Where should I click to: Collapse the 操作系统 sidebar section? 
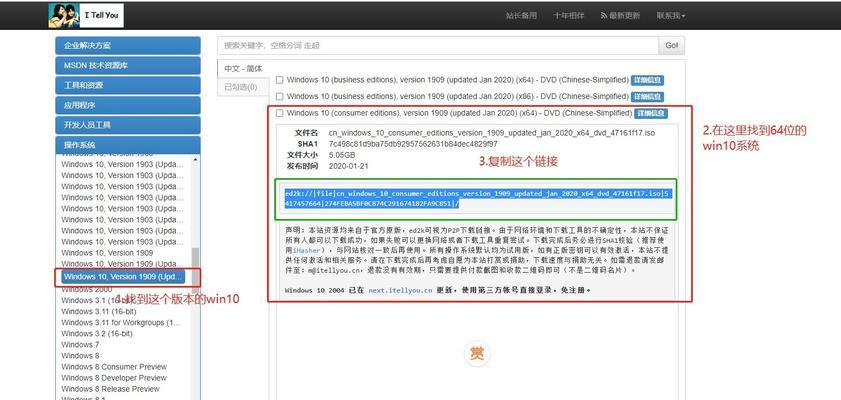pos(128,145)
